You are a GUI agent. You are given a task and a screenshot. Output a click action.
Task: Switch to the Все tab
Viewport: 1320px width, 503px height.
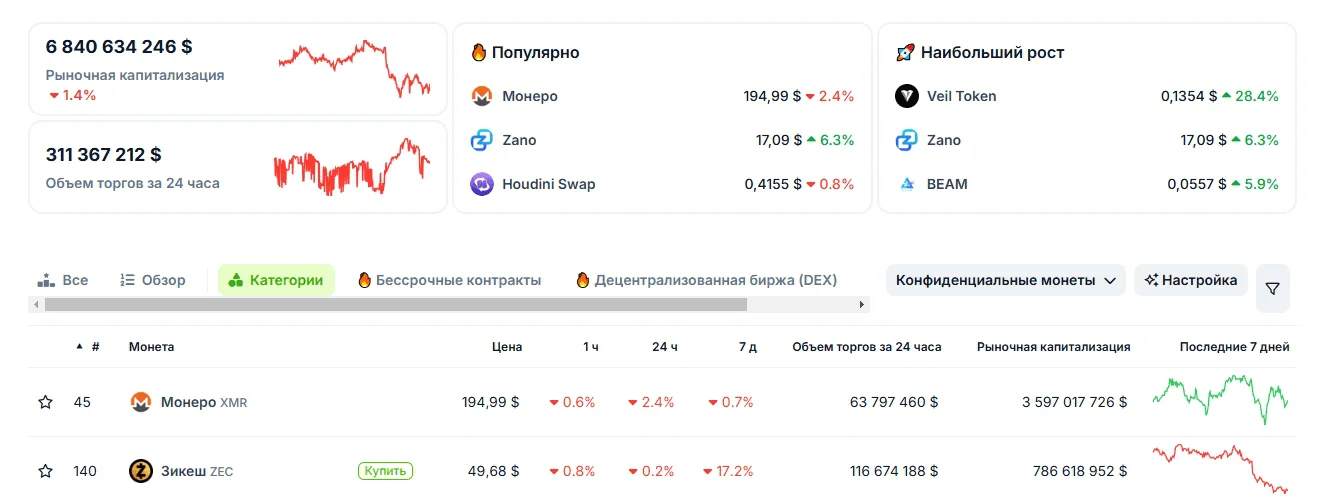click(x=63, y=280)
